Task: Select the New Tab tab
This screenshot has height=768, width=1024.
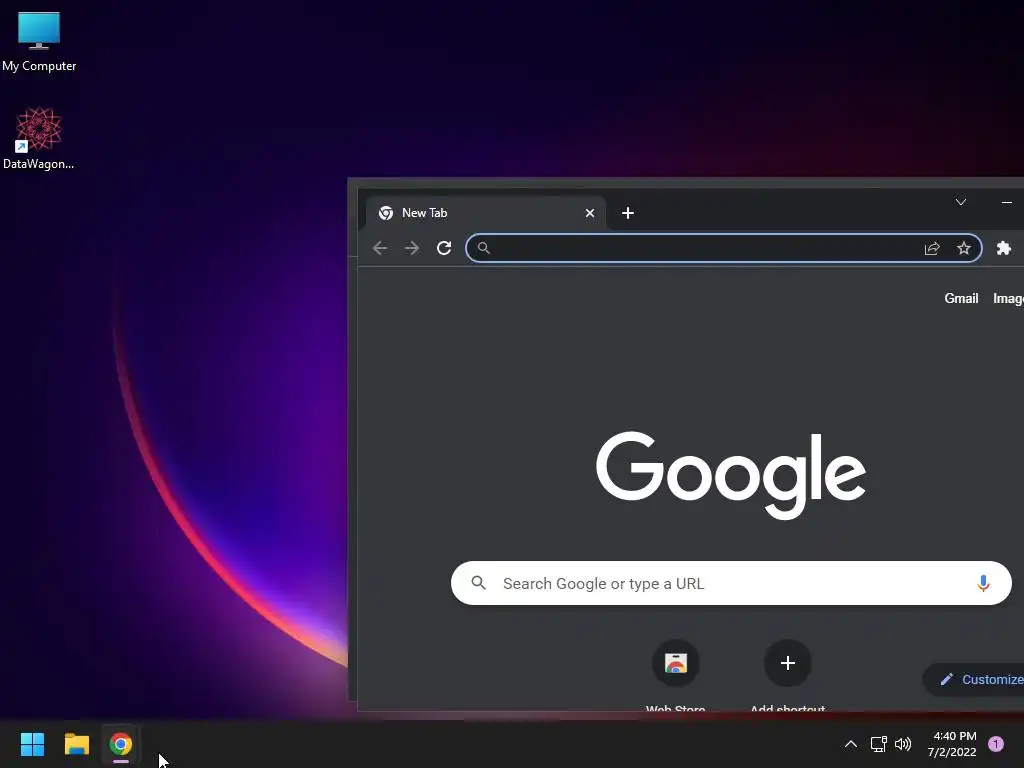Action: (x=485, y=213)
